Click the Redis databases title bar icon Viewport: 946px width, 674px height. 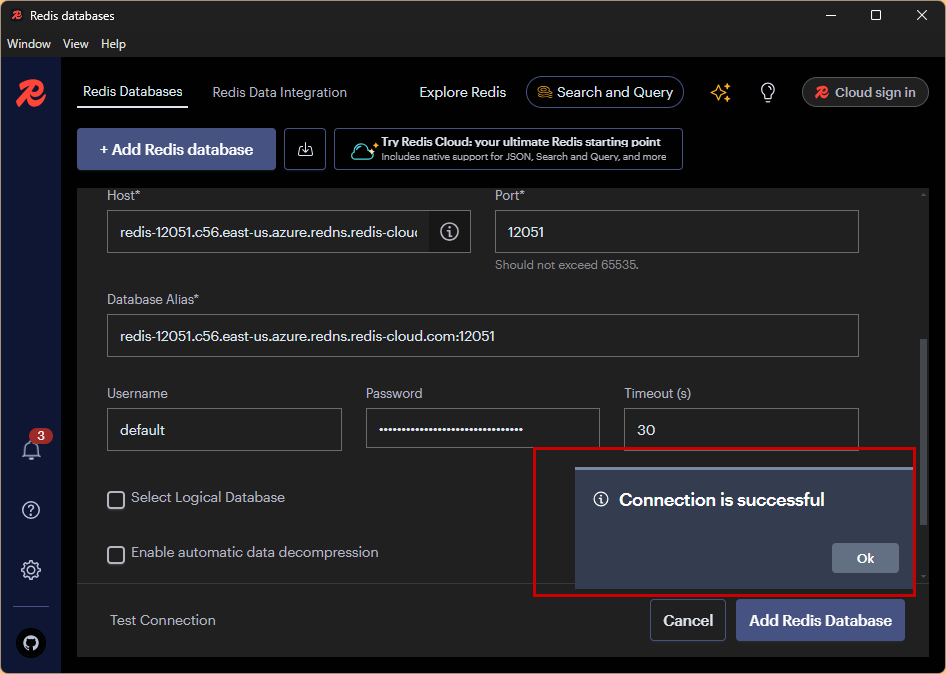[17, 16]
